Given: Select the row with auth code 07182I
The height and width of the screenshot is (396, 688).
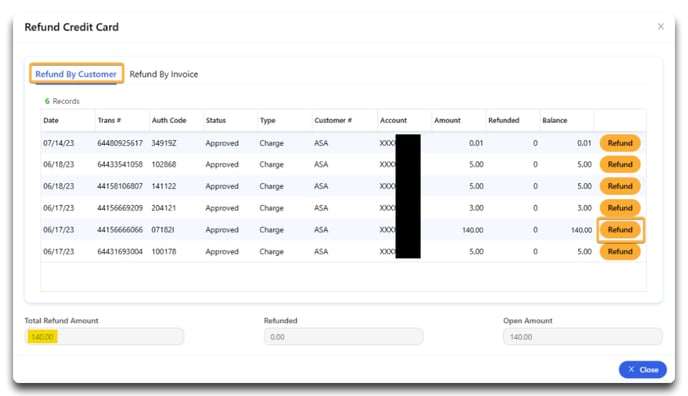Looking at the screenshot, I should pos(319,230).
